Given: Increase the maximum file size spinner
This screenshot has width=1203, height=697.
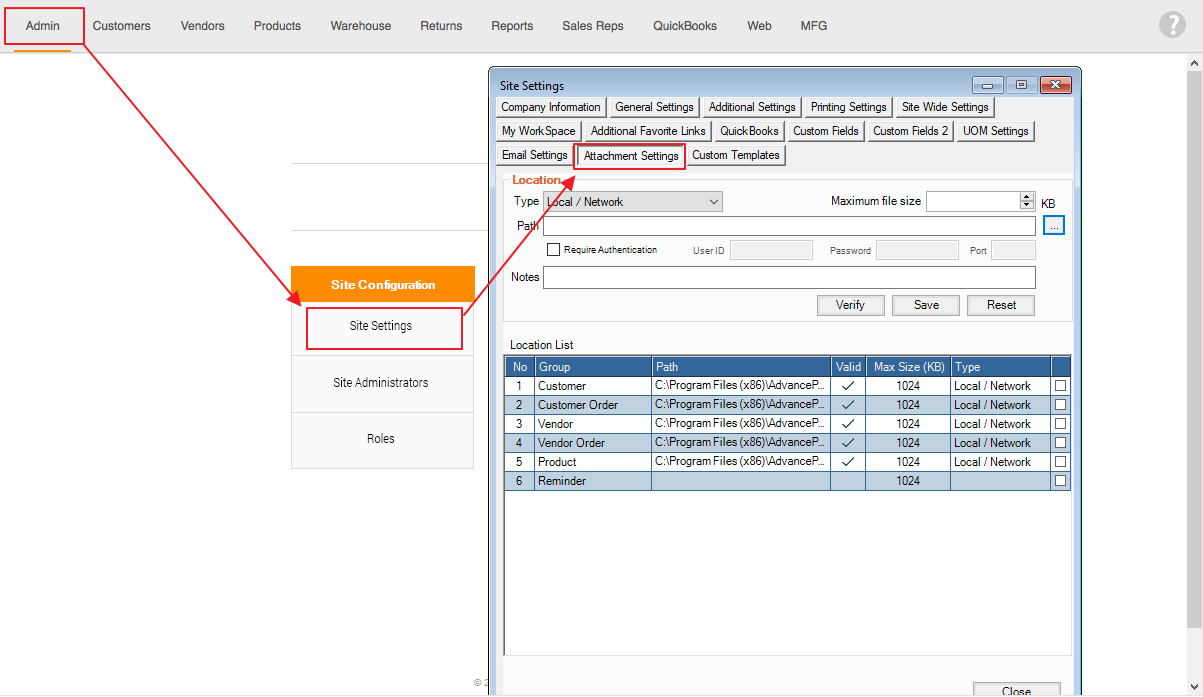Looking at the screenshot, I should point(1026,197).
